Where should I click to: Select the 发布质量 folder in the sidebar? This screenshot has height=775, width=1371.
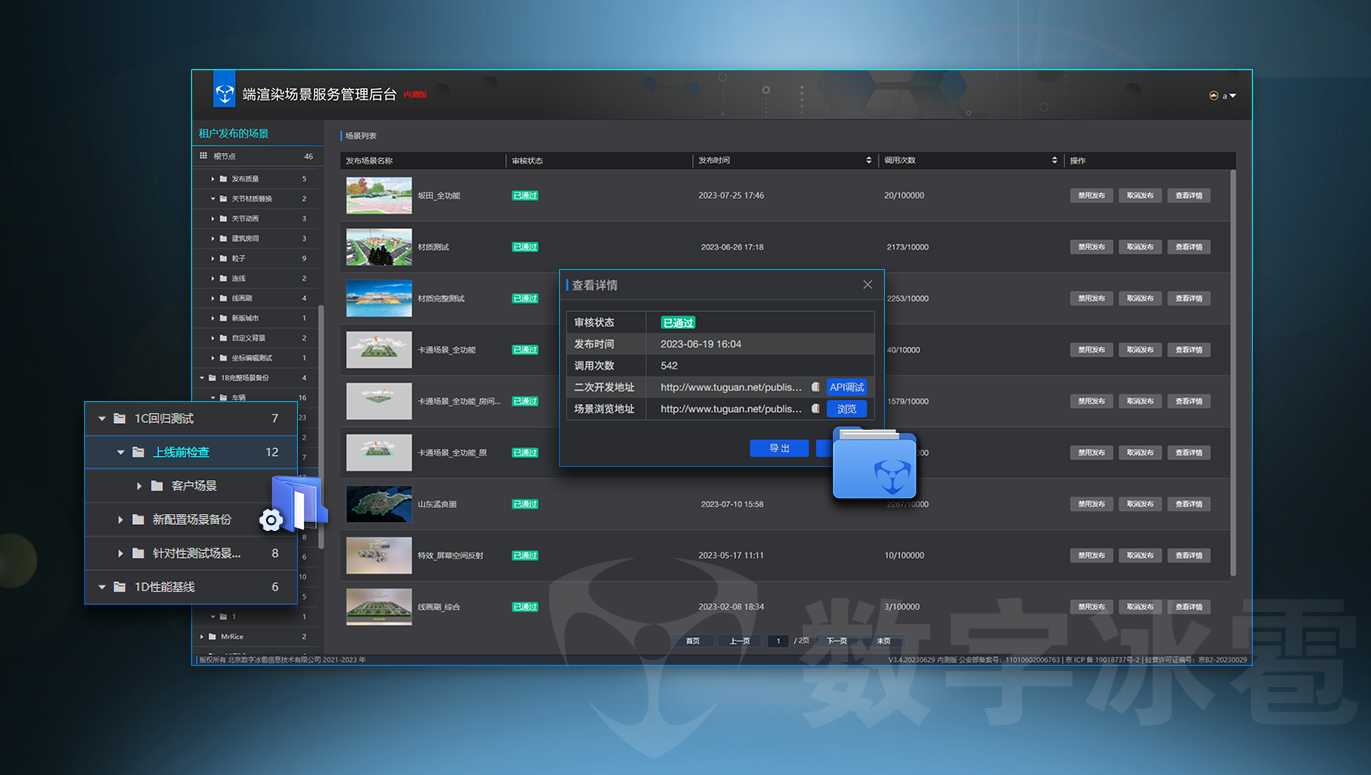coord(245,179)
